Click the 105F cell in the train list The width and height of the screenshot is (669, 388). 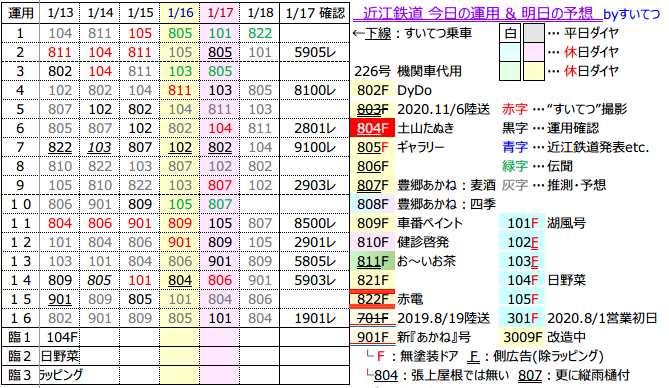coord(522,299)
